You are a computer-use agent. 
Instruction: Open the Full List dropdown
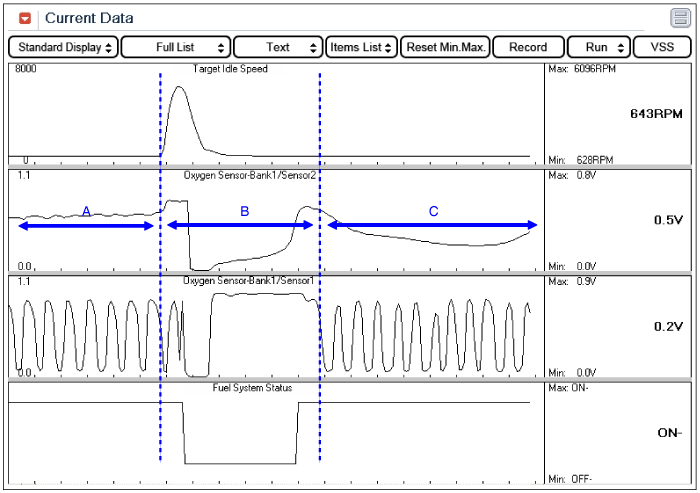(176, 47)
